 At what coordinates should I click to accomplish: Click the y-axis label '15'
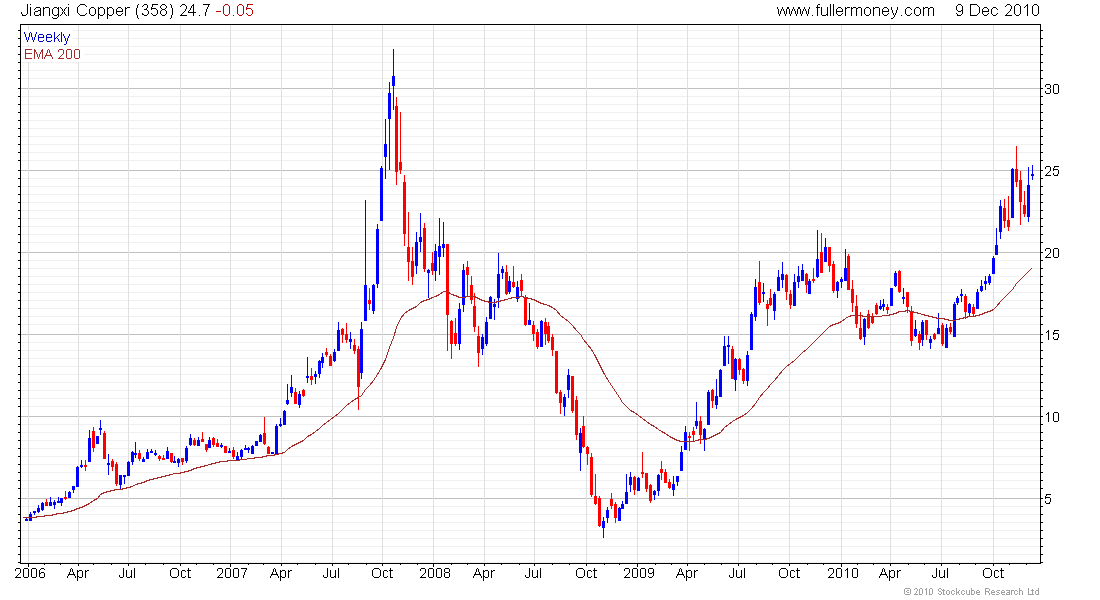(x=1052, y=335)
